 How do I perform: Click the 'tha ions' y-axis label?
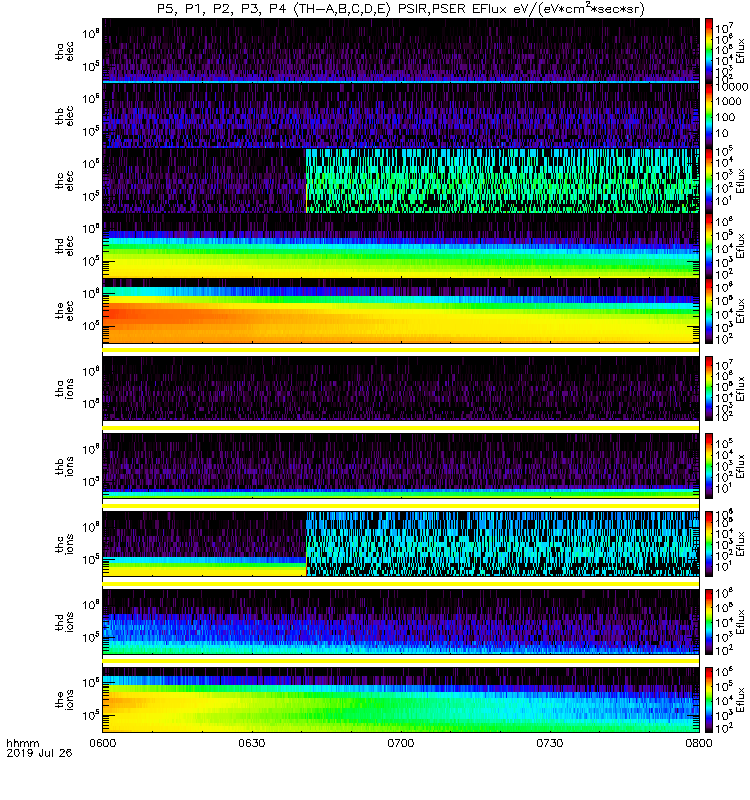[x=64, y=389]
